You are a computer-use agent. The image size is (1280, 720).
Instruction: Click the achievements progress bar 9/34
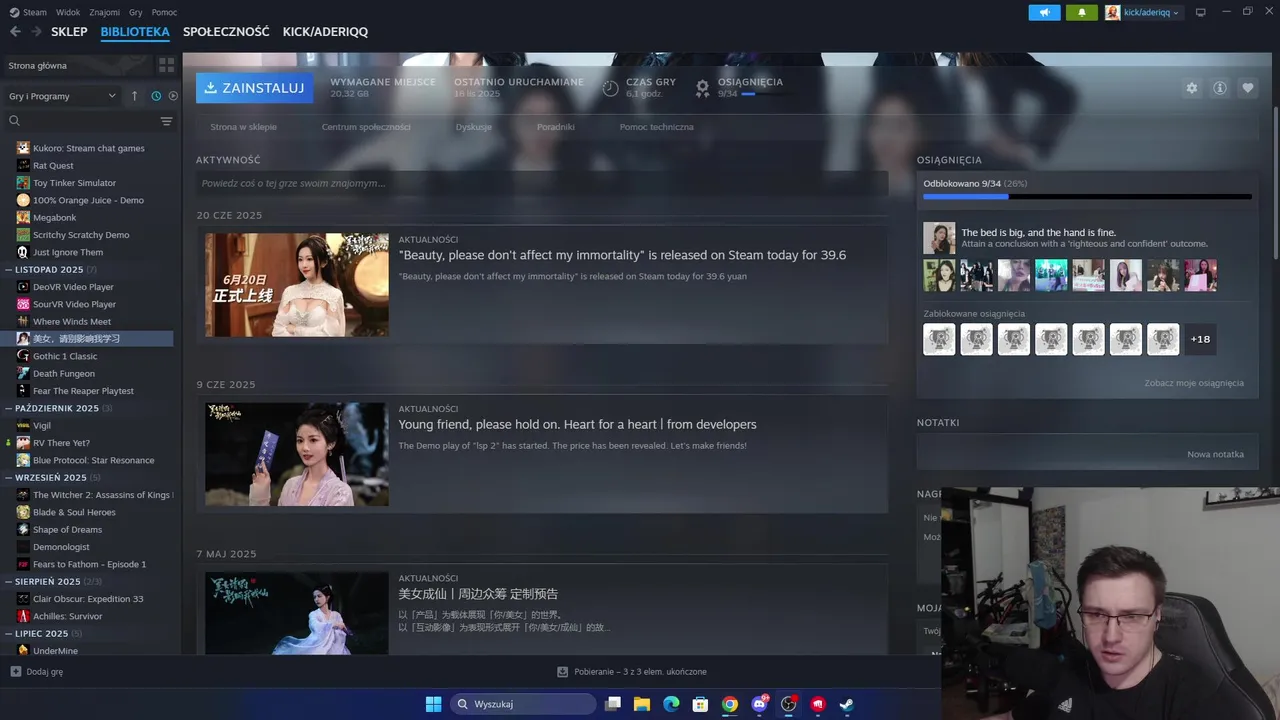click(x=1087, y=197)
